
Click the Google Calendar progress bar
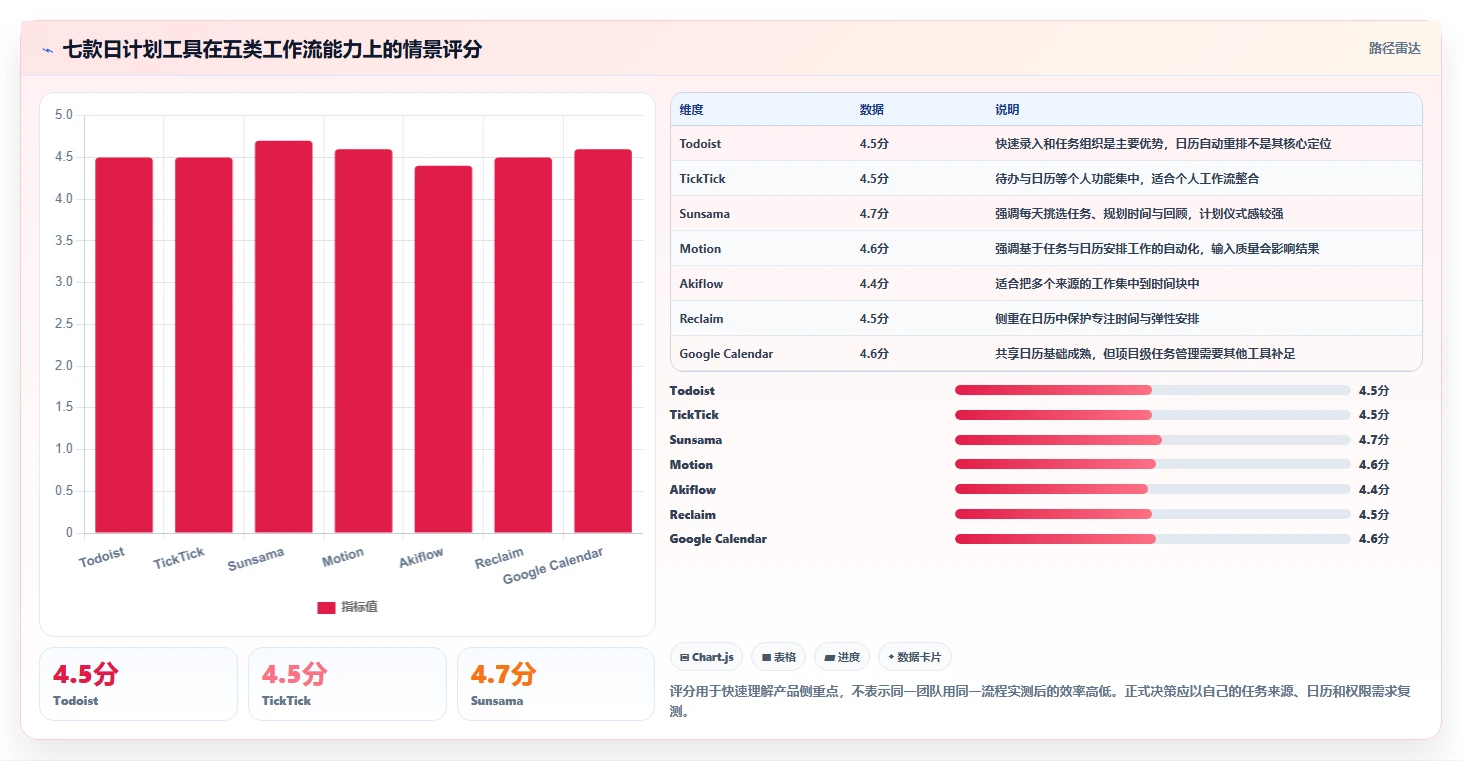(x=1153, y=539)
